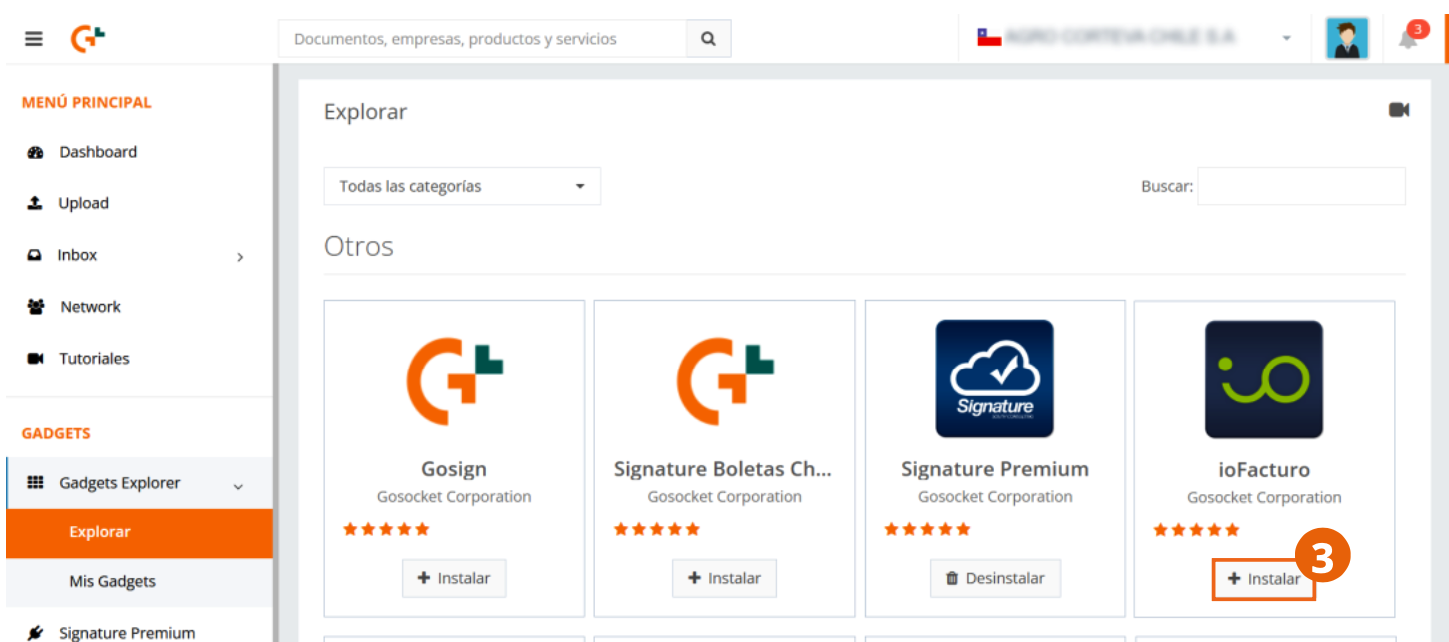Collapse the Gadgets Explorer chevron
Screen dimensions: 1449x642
[238, 486]
